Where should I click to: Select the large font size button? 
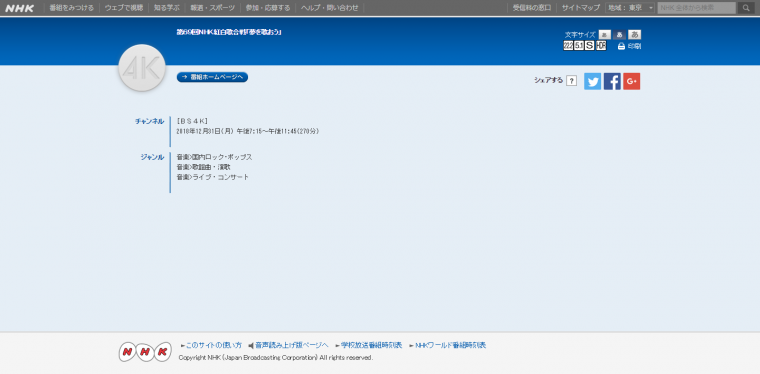coord(634,34)
